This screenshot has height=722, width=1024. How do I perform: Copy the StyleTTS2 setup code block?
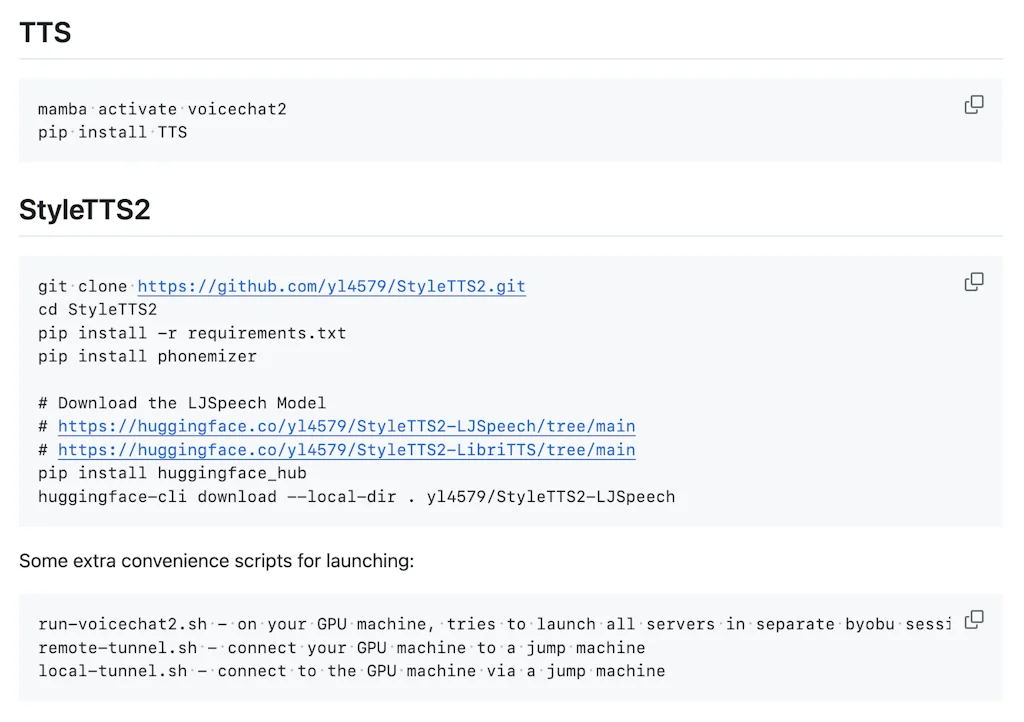coord(973,282)
